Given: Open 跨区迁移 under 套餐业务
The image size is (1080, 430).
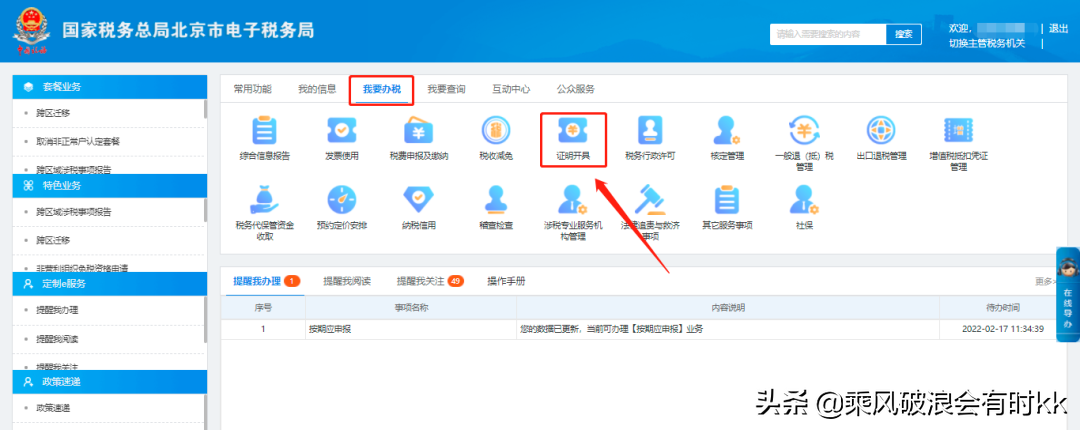Looking at the screenshot, I should click(x=54, y=113).
